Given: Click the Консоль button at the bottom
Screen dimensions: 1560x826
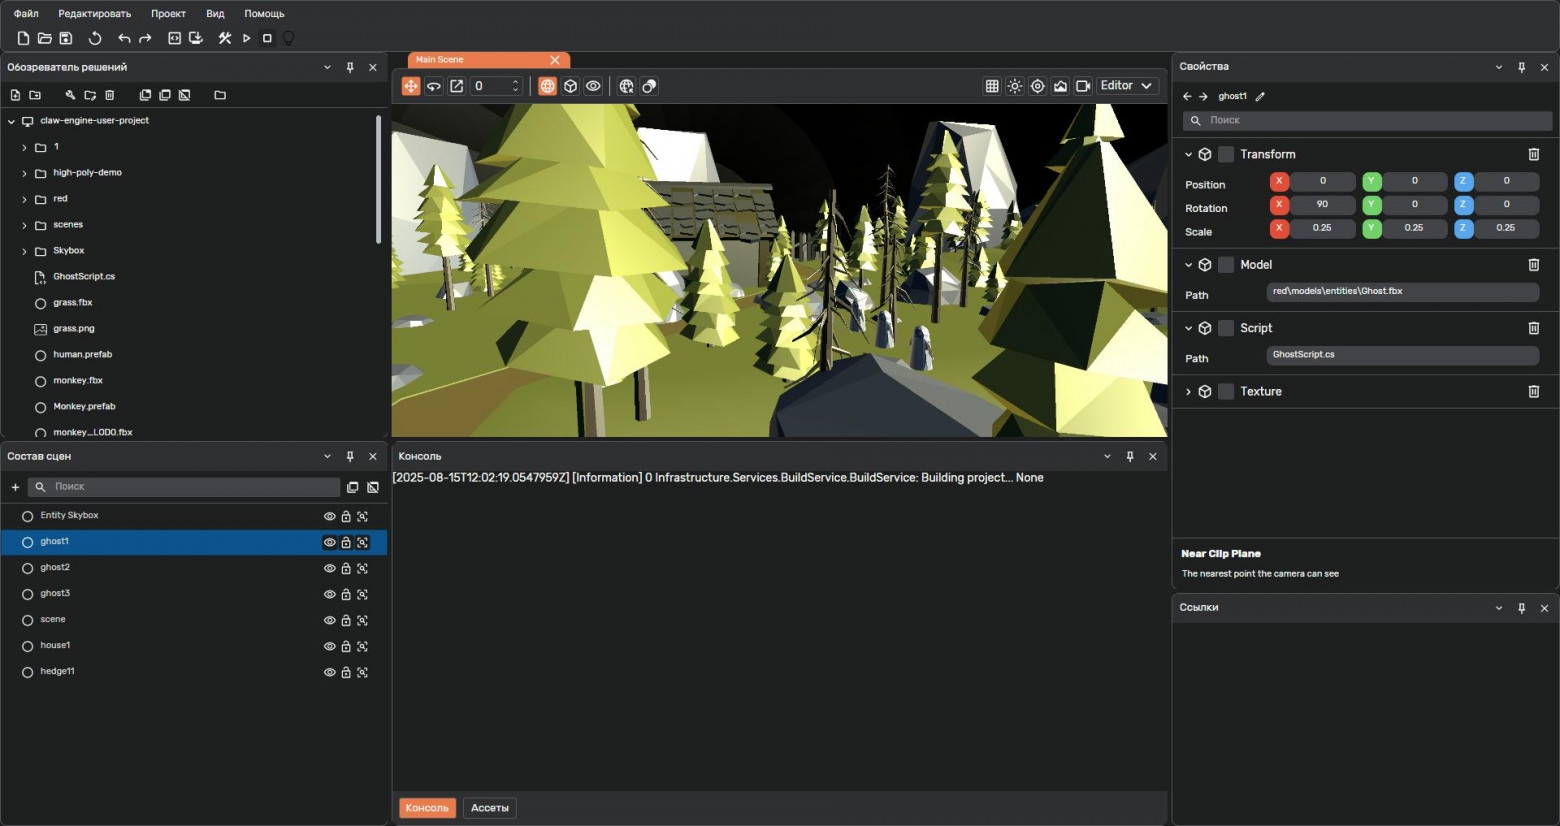Looking at the screenshot, I should click(427, 808).
